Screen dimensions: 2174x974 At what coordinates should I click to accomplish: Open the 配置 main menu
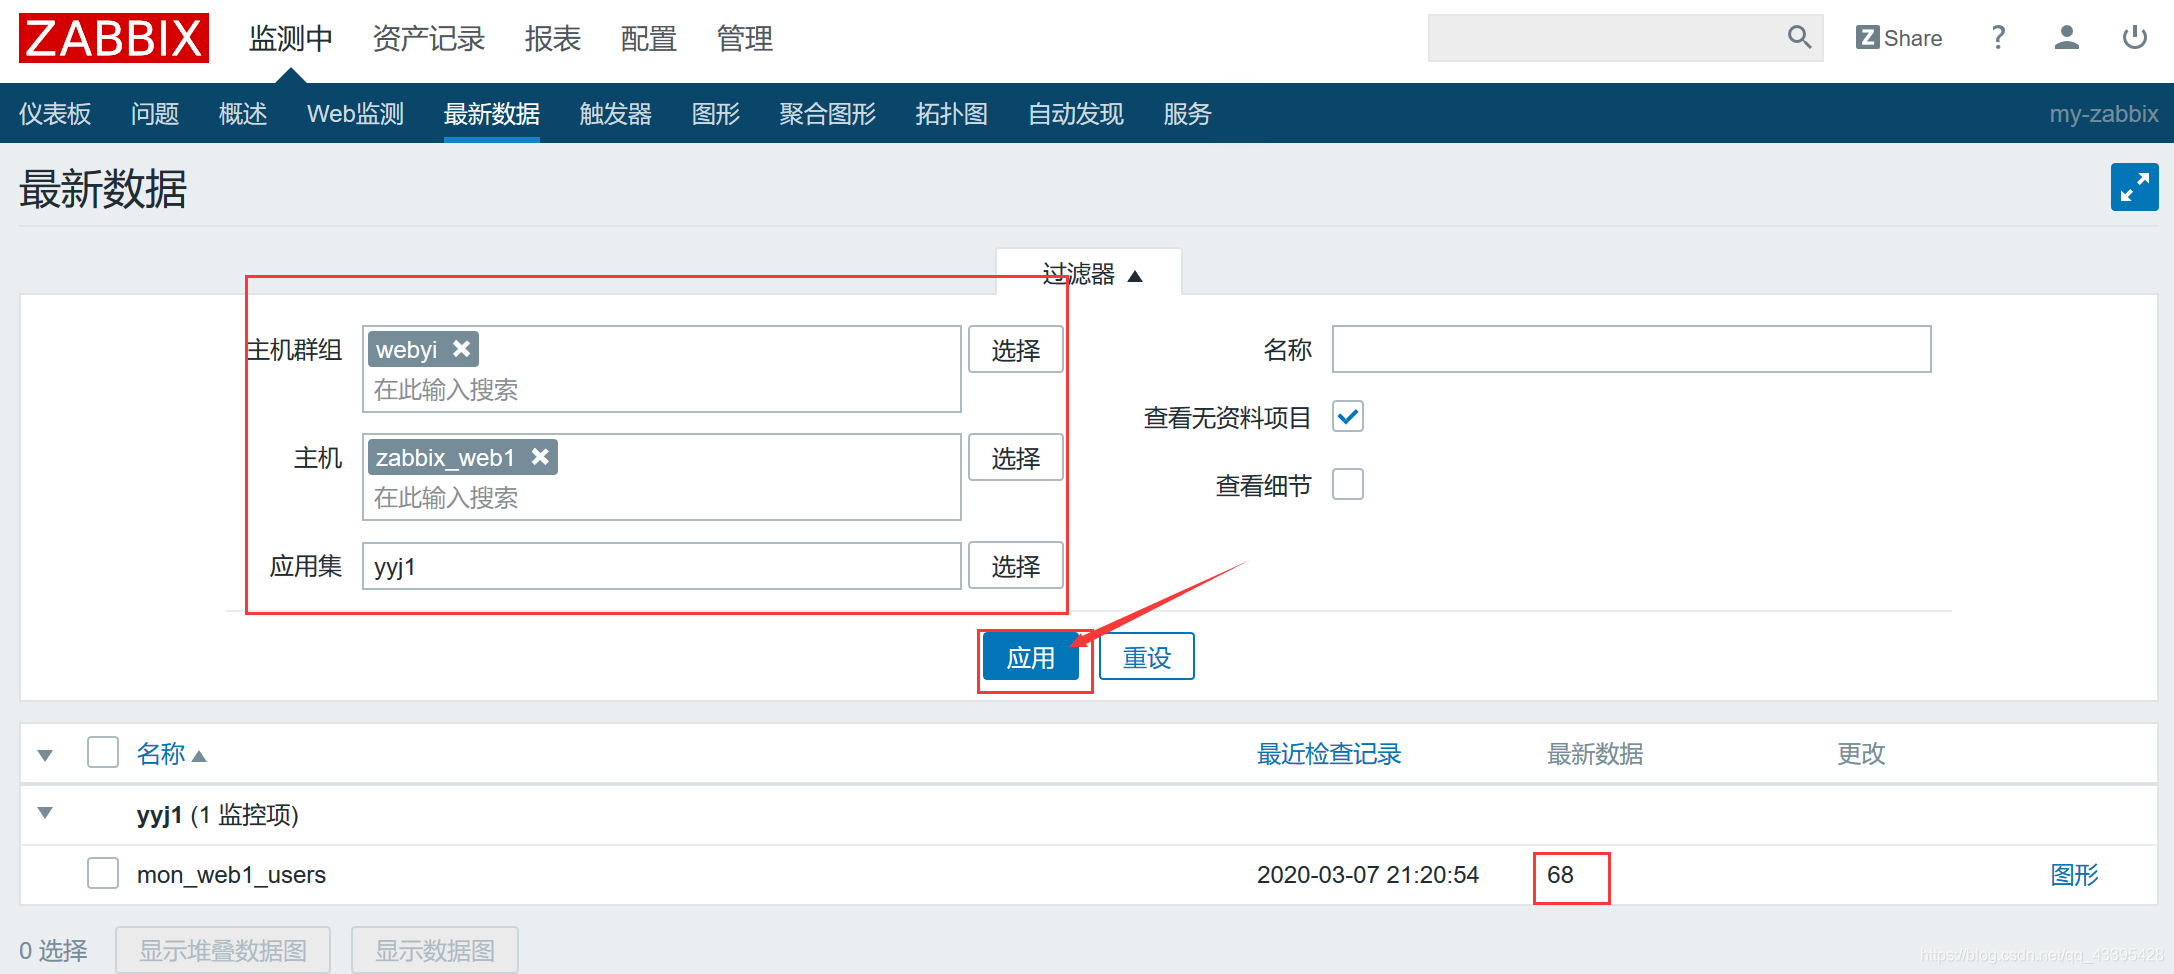pyautogui.click(x=649, y=39)
